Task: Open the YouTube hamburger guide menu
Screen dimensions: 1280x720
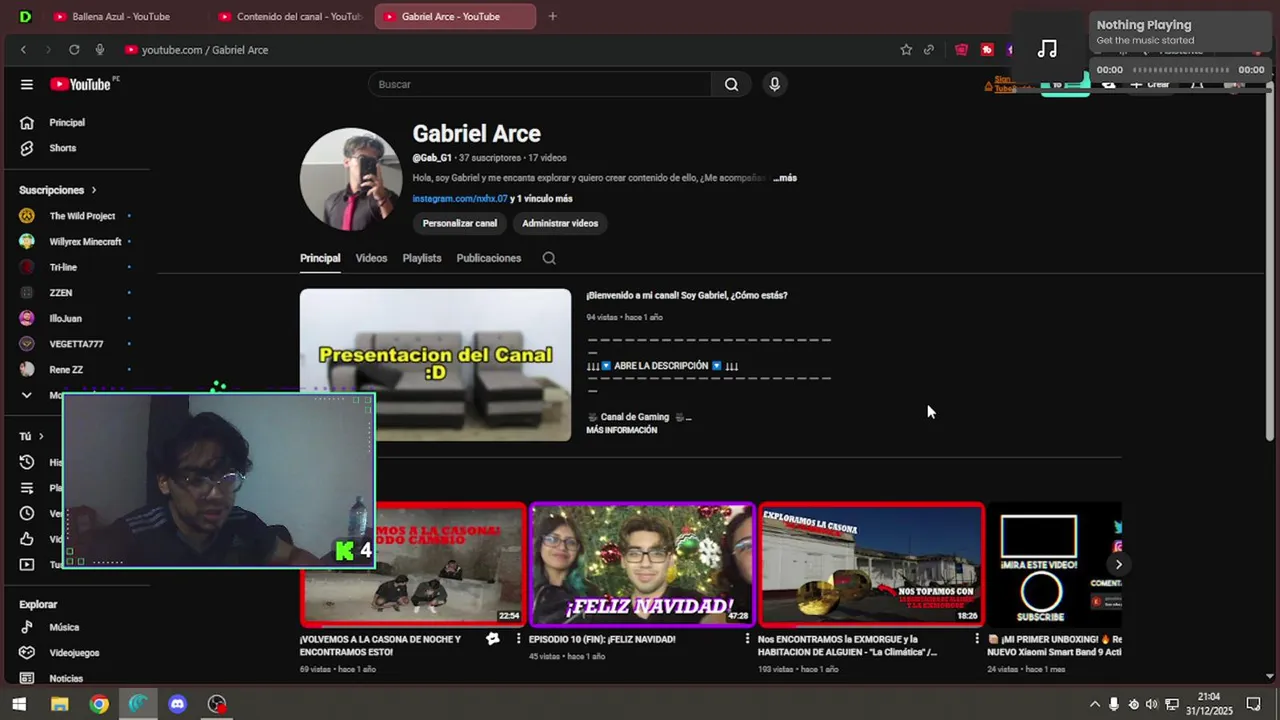Action: pos(27,84)
